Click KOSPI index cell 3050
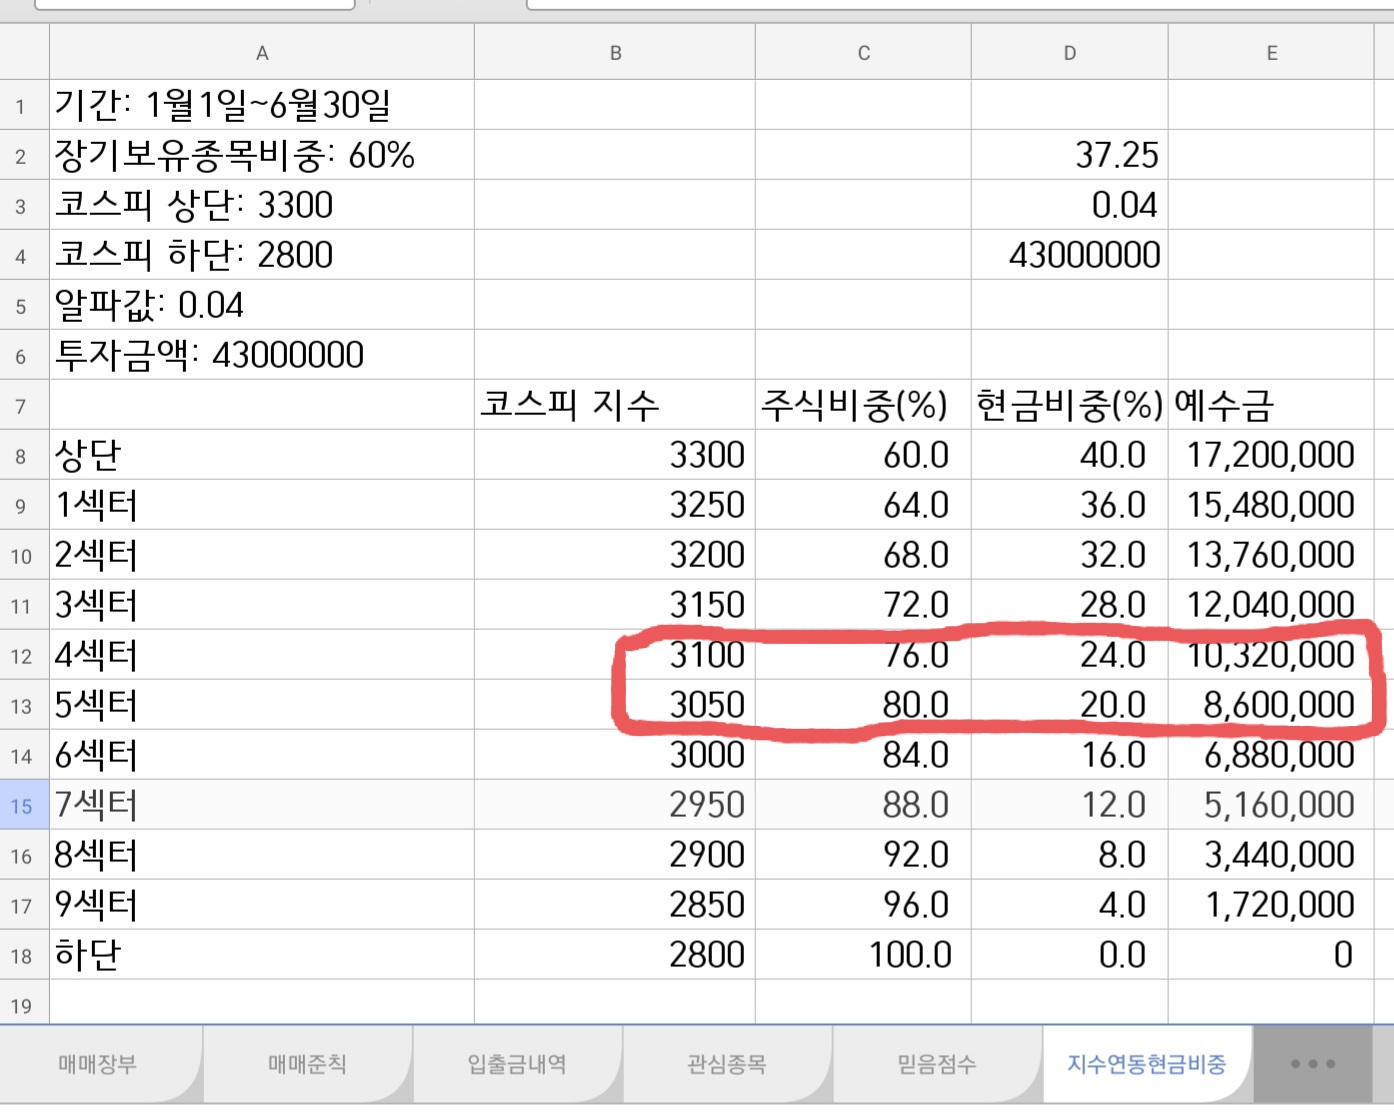The width and height of the screenshot is (1394, 1116). pyautogui.click(x=615, y=705)
